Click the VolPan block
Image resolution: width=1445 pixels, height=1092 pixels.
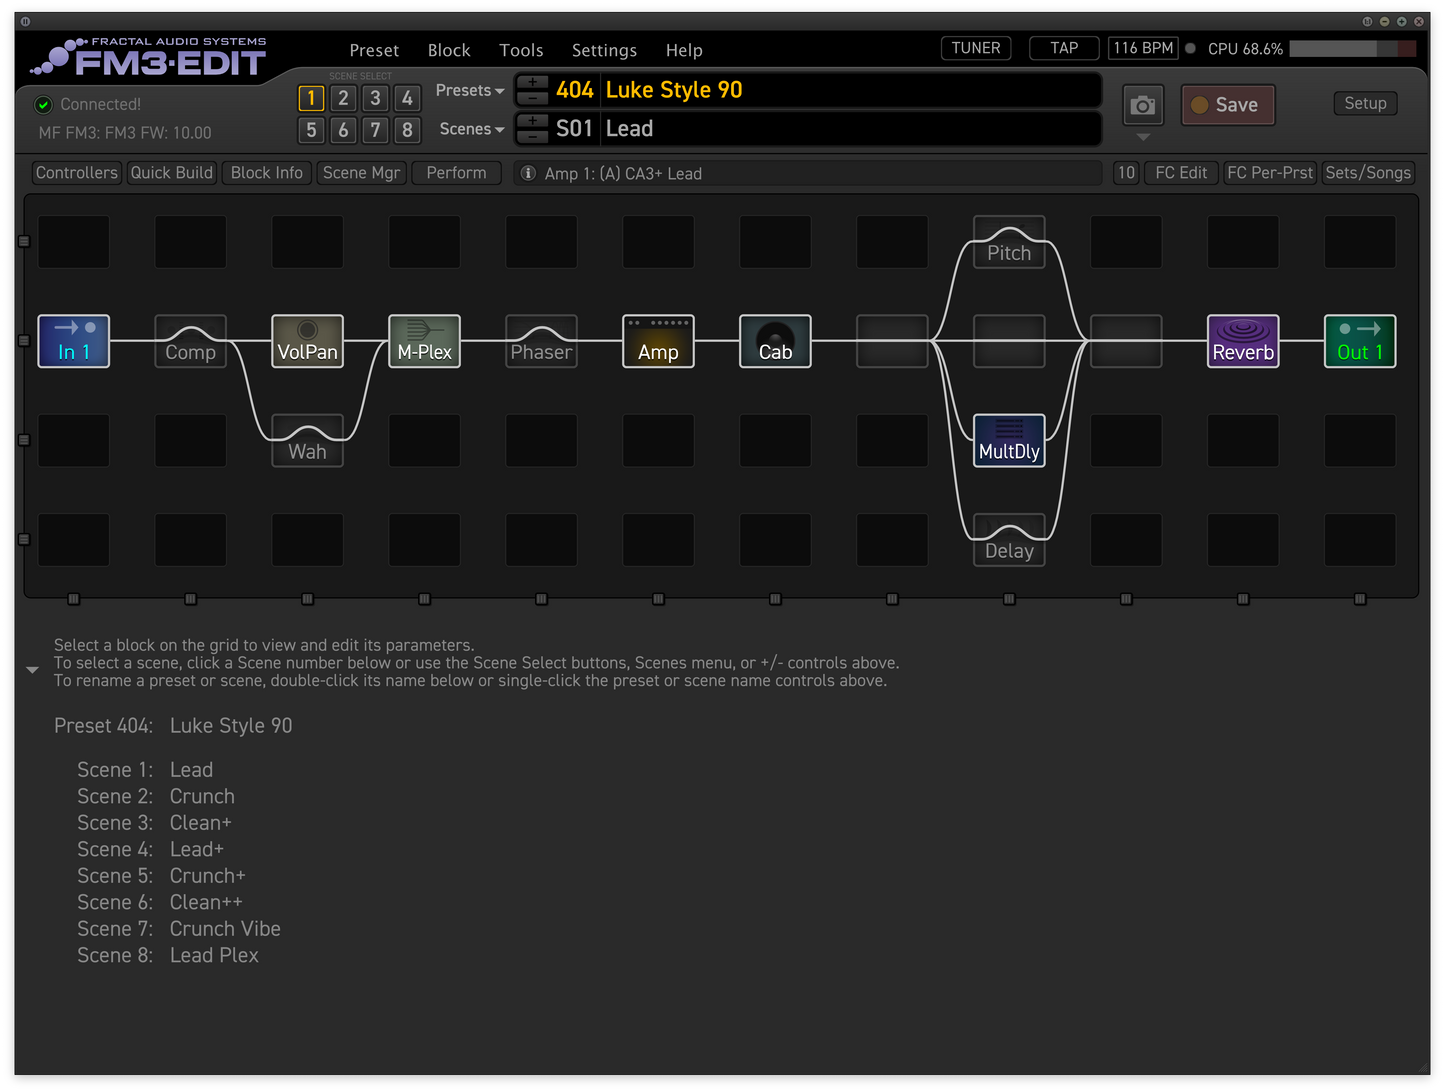[x=307, y=341]
